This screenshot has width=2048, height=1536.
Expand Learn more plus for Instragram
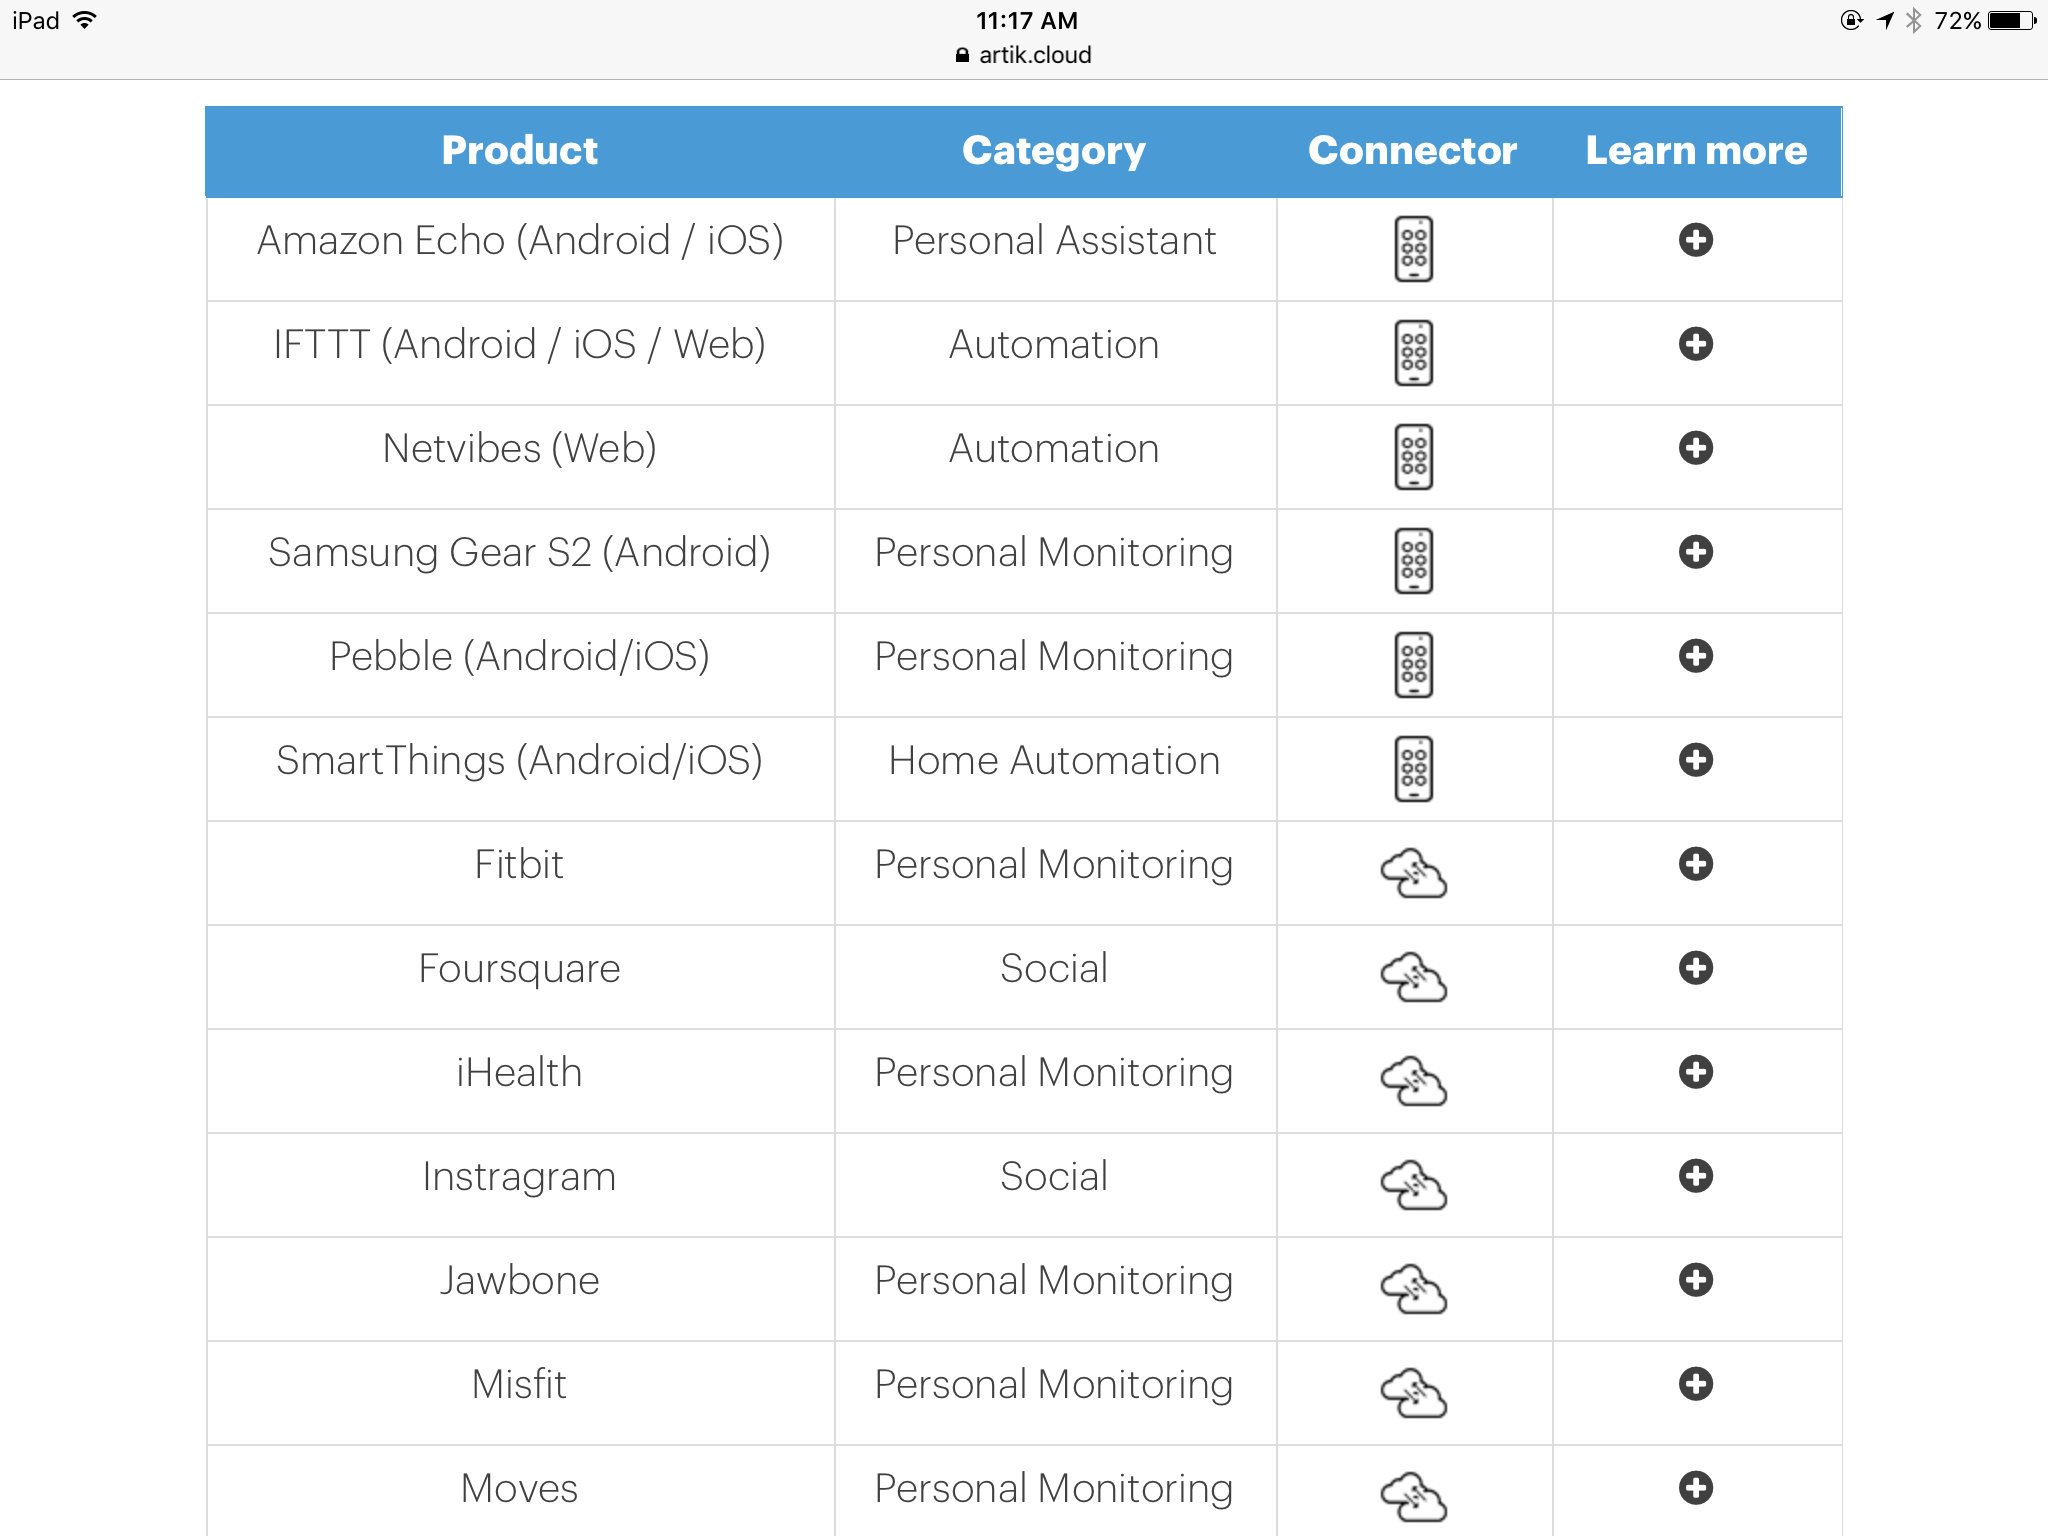pyautogui.click(x=1695, y=1176)
